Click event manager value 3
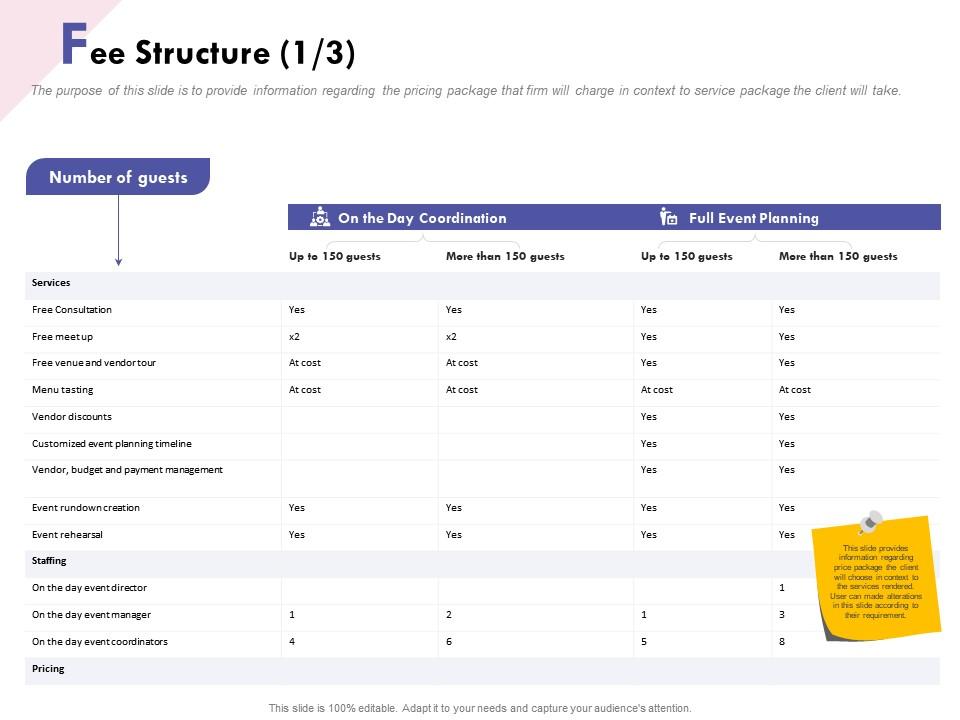 (782, 615)
